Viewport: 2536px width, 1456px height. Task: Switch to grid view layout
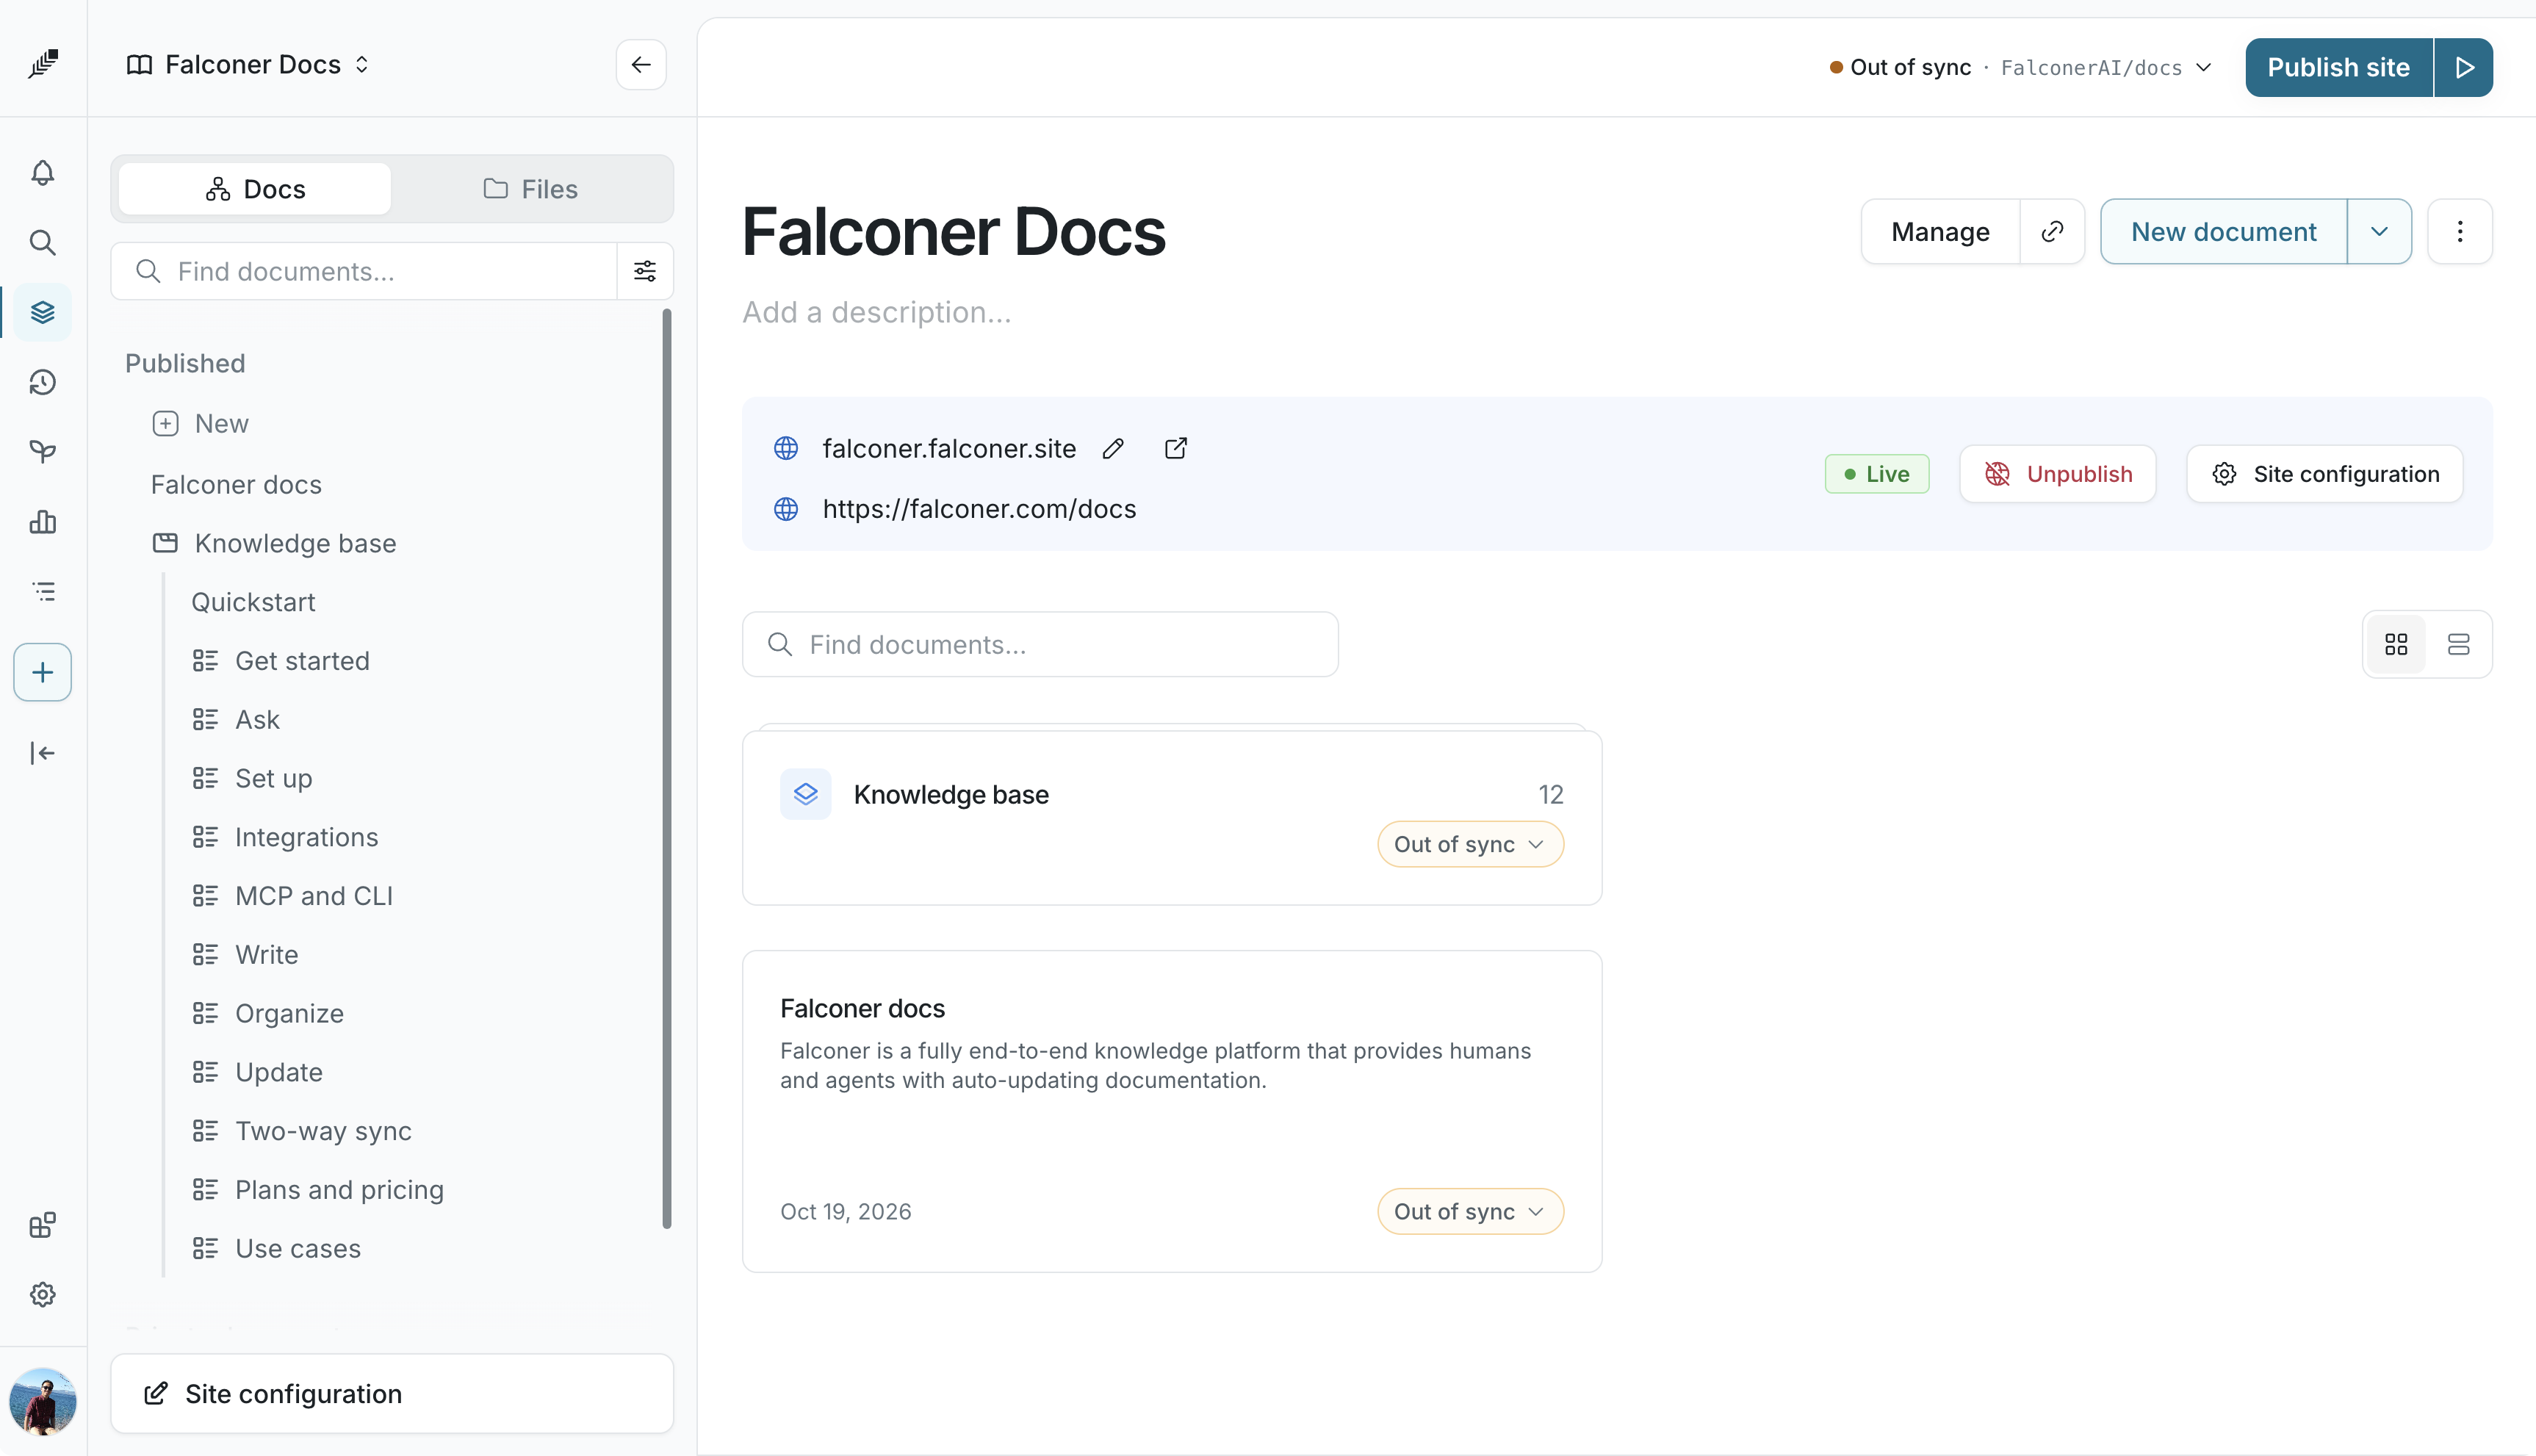[2396, 644]
